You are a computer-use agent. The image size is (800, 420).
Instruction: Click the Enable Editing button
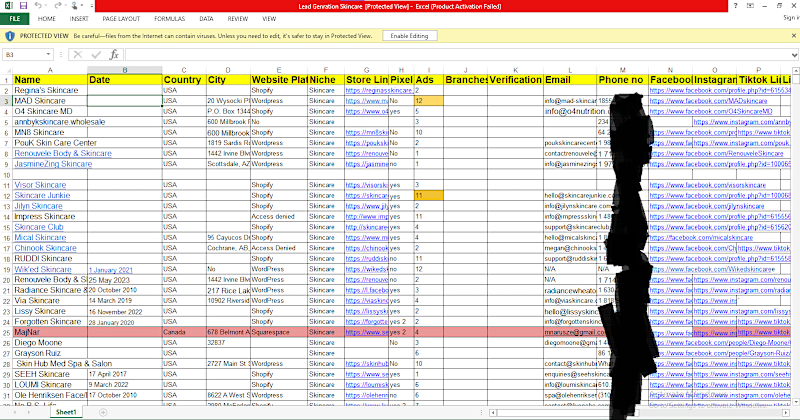pyautogui.click(x=409, y=36)
